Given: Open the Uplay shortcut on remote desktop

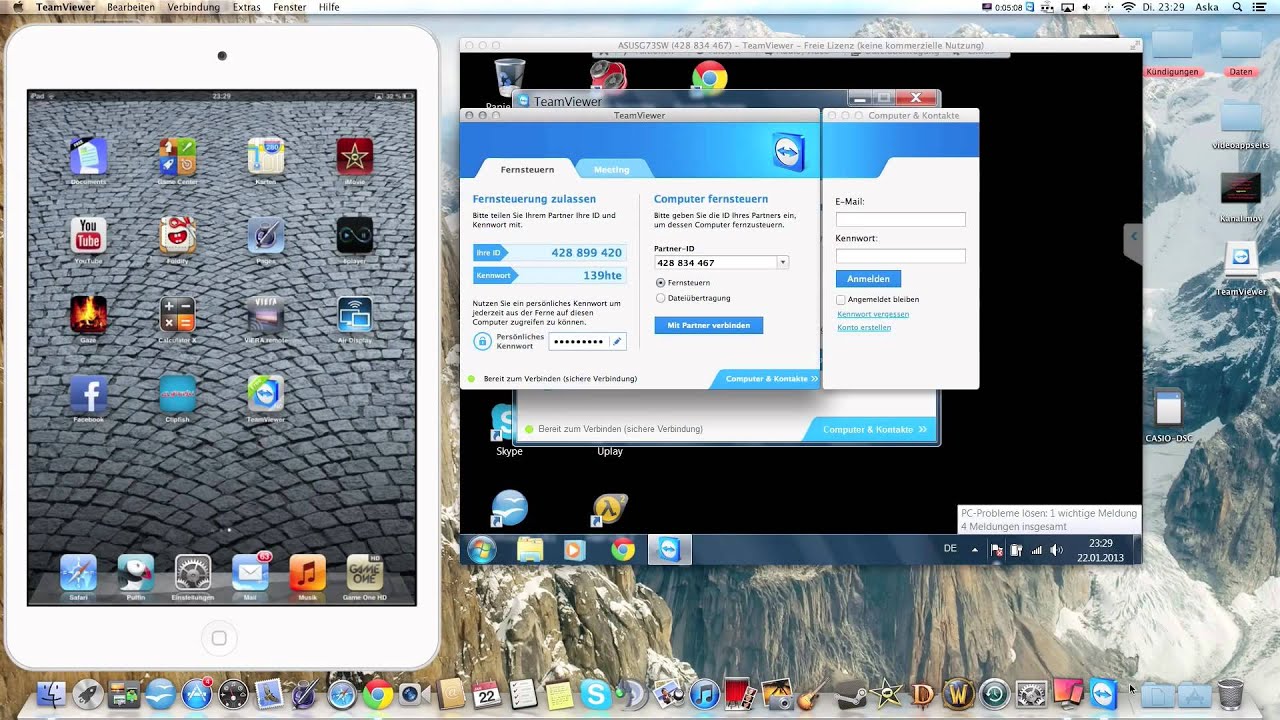Looking at the screenshot, I should (610, 451).
